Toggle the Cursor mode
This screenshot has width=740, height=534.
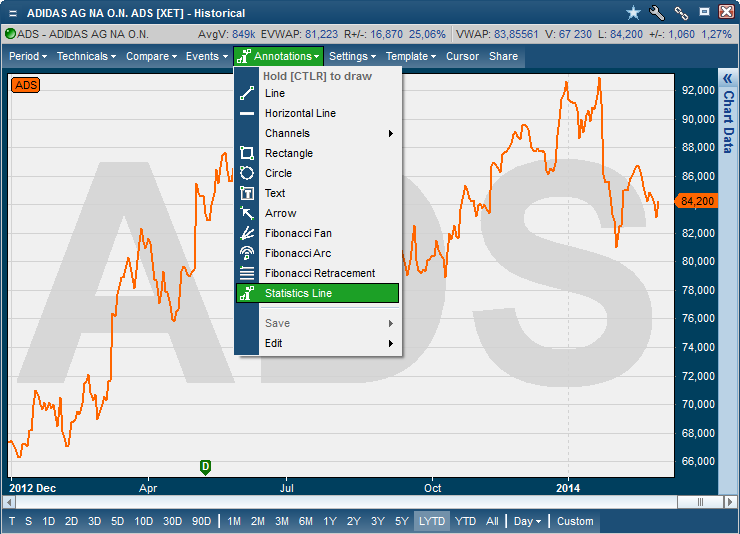(462, 56)
